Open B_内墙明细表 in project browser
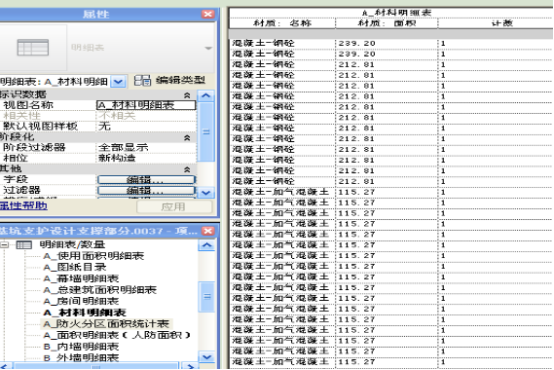Image resolution: width=554 pixels, height=370 pixels. [x=81, y=346]
